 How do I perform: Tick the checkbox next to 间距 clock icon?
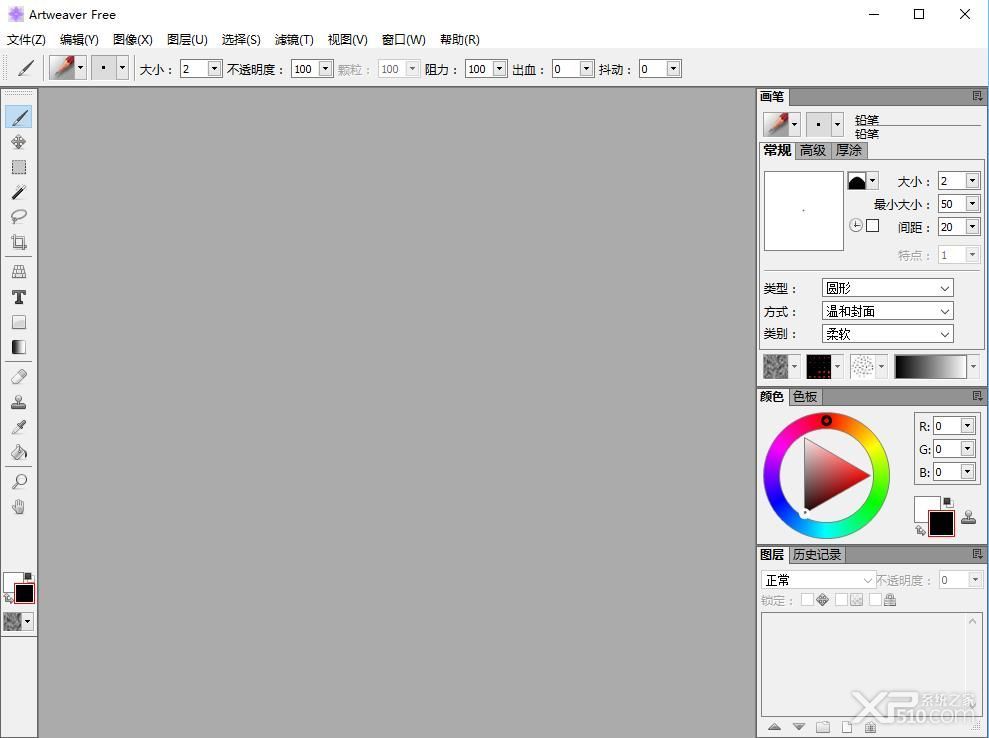click(872, 225)
